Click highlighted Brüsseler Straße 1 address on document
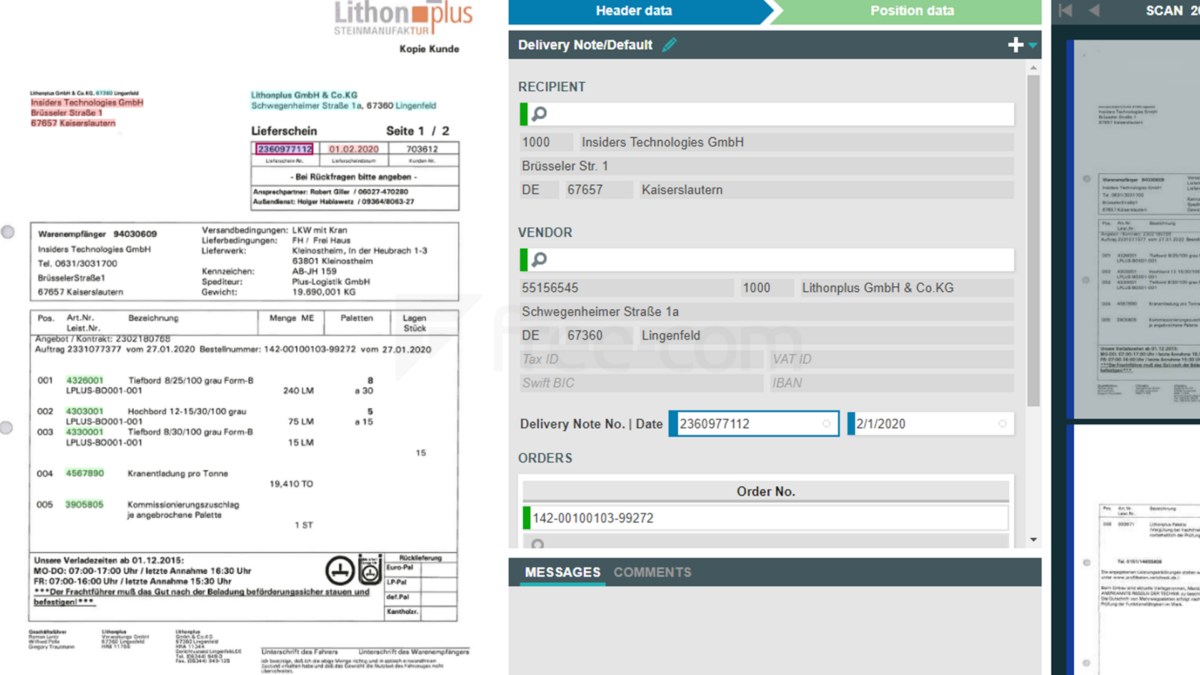Viewport: 1200px width, 675px height. (x=67, y=113)
